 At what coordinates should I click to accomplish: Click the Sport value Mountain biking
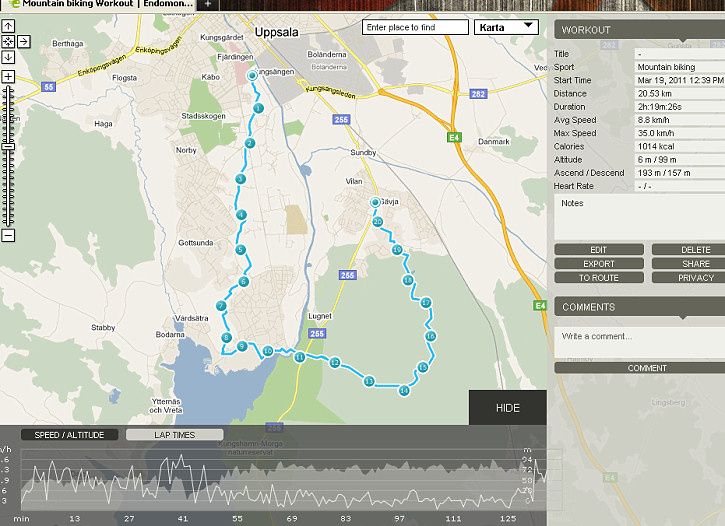[666, 67]
